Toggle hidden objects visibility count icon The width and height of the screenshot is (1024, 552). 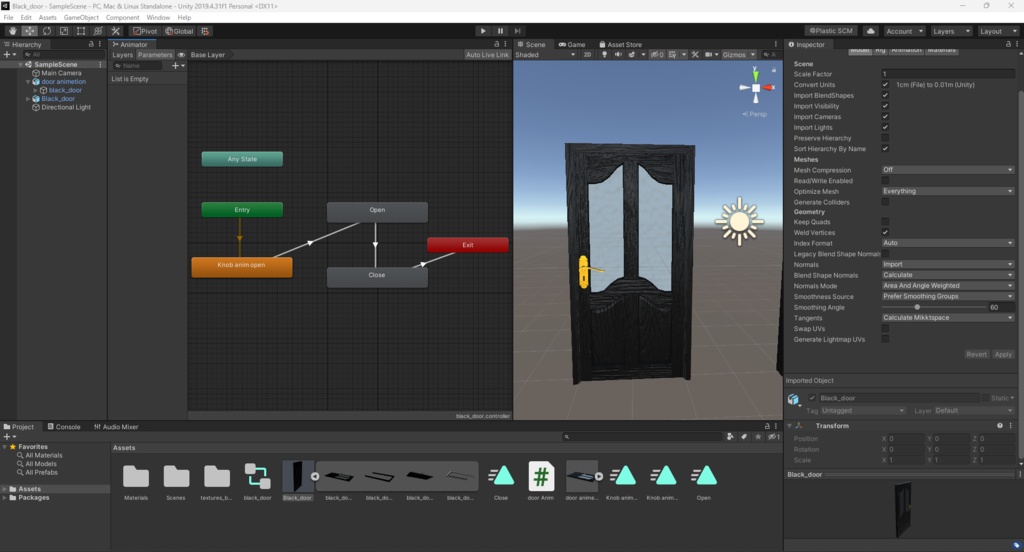(657, 55)
